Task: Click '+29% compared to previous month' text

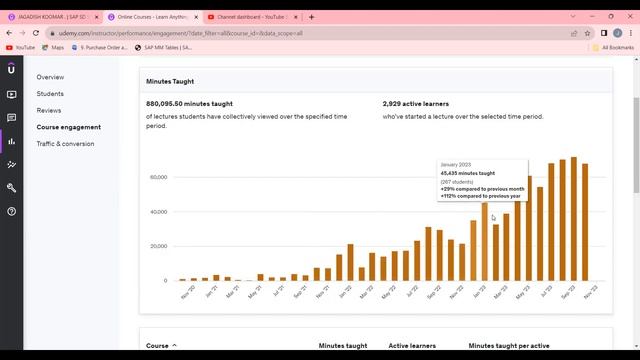Action: pos(482,189)
